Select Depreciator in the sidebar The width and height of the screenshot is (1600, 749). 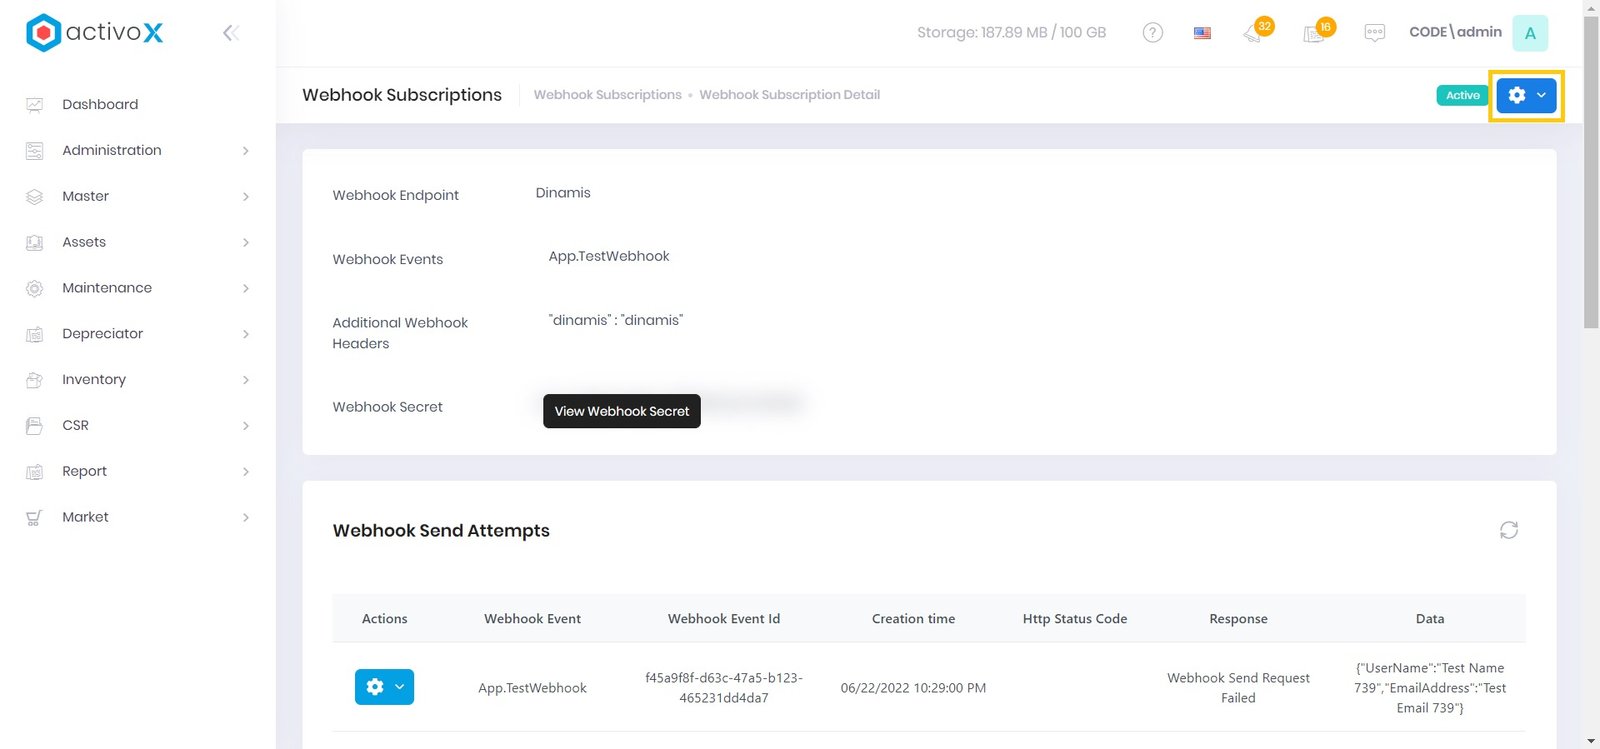click(103, 334)
